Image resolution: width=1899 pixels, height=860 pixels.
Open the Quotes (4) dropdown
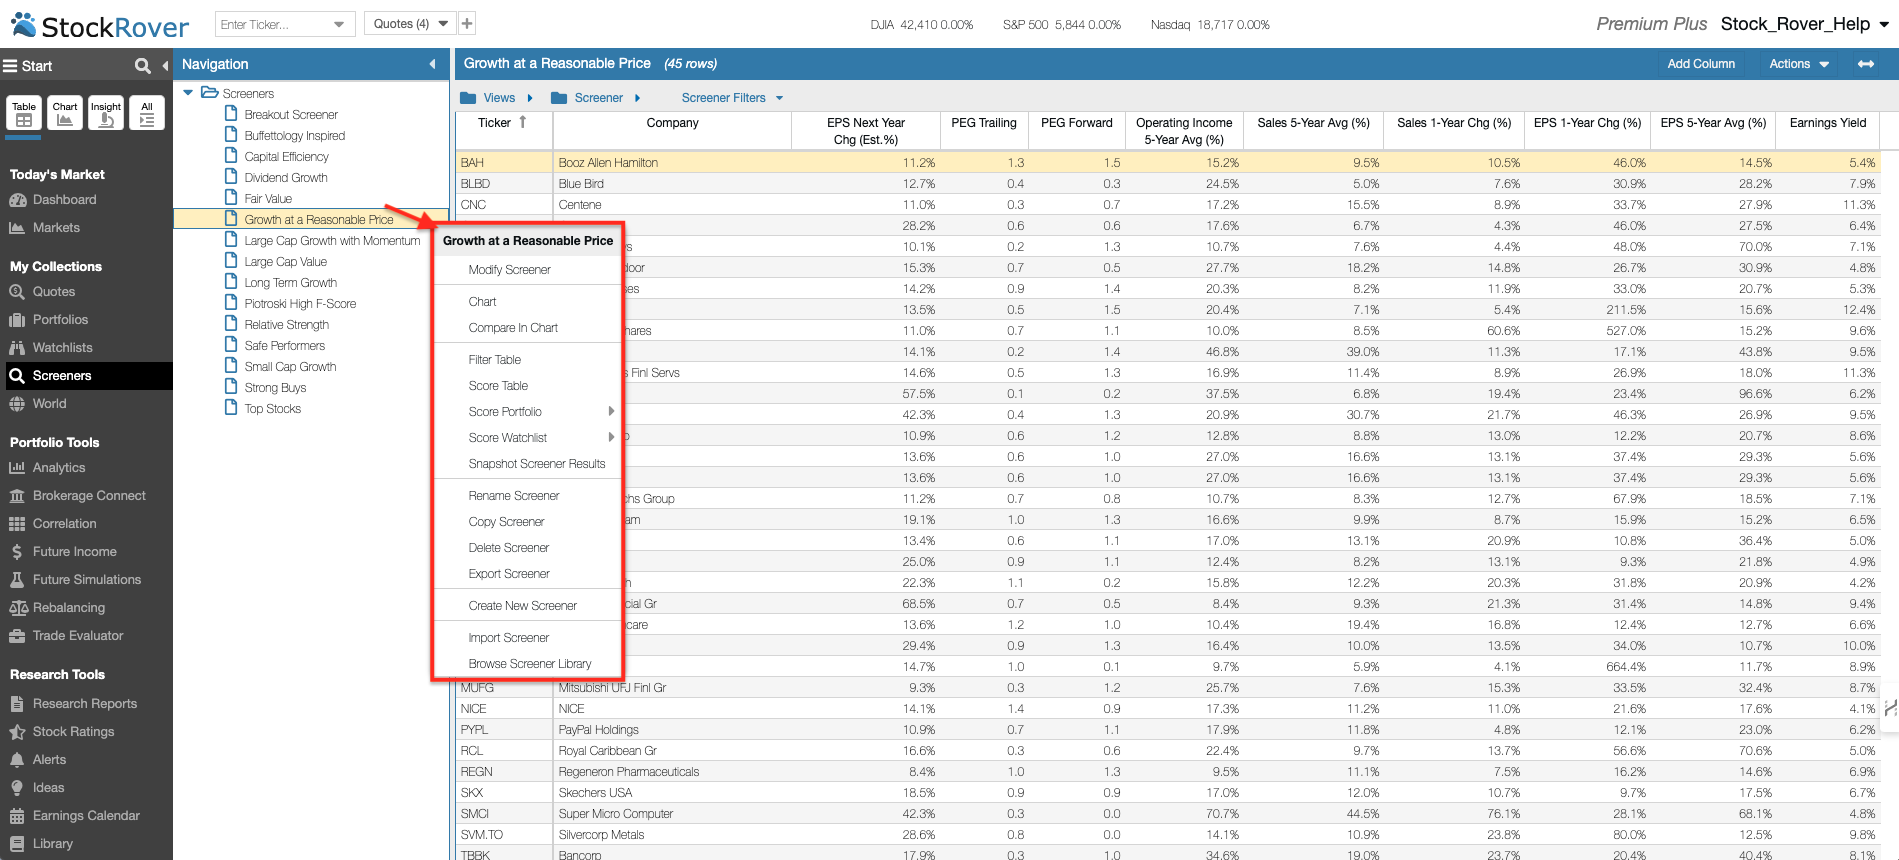pyautogui.click(x=410, y=24)
